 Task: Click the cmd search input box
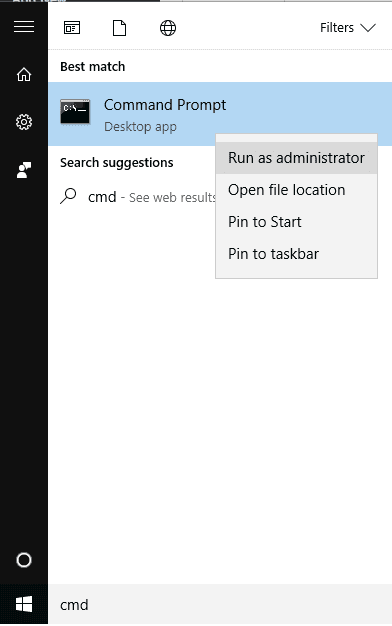[220, 604]
